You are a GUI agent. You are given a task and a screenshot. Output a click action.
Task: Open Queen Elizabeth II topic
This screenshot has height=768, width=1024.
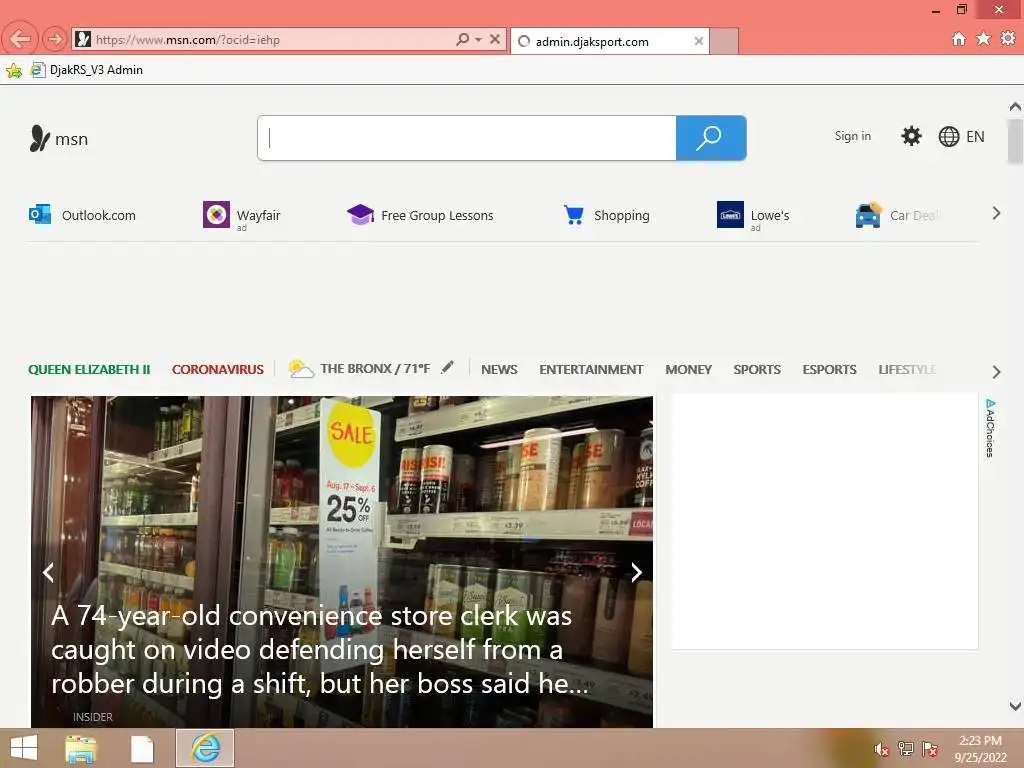click(89, 369)
